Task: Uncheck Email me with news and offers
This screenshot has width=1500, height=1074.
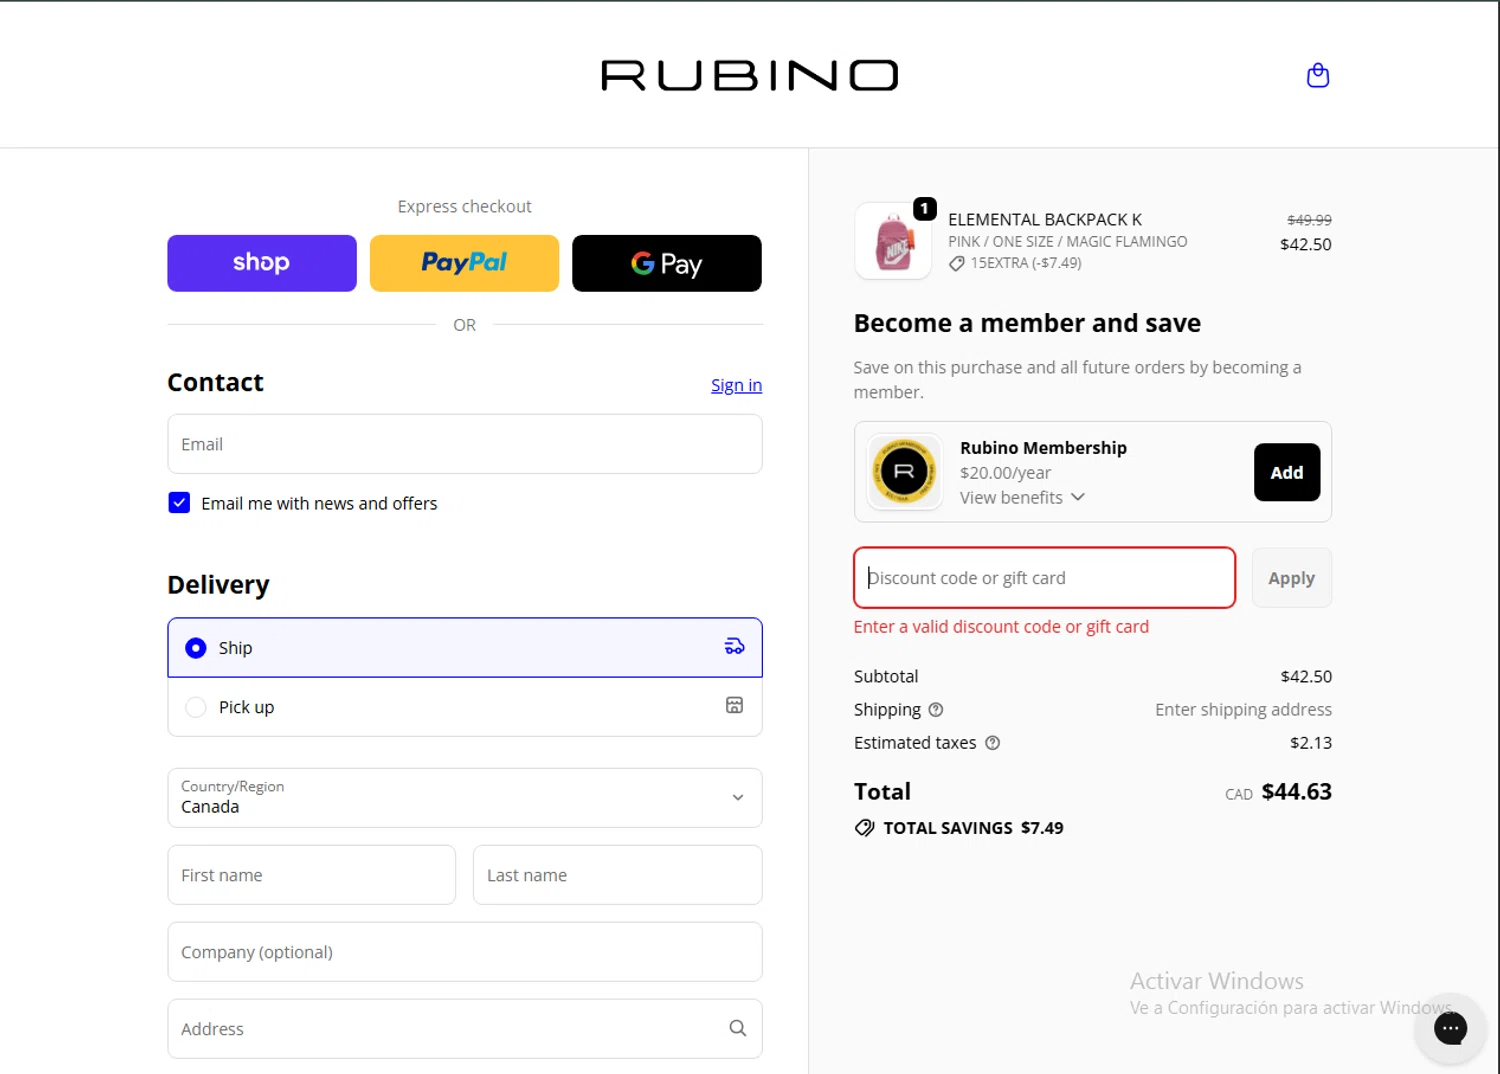Action: point(179,503)
